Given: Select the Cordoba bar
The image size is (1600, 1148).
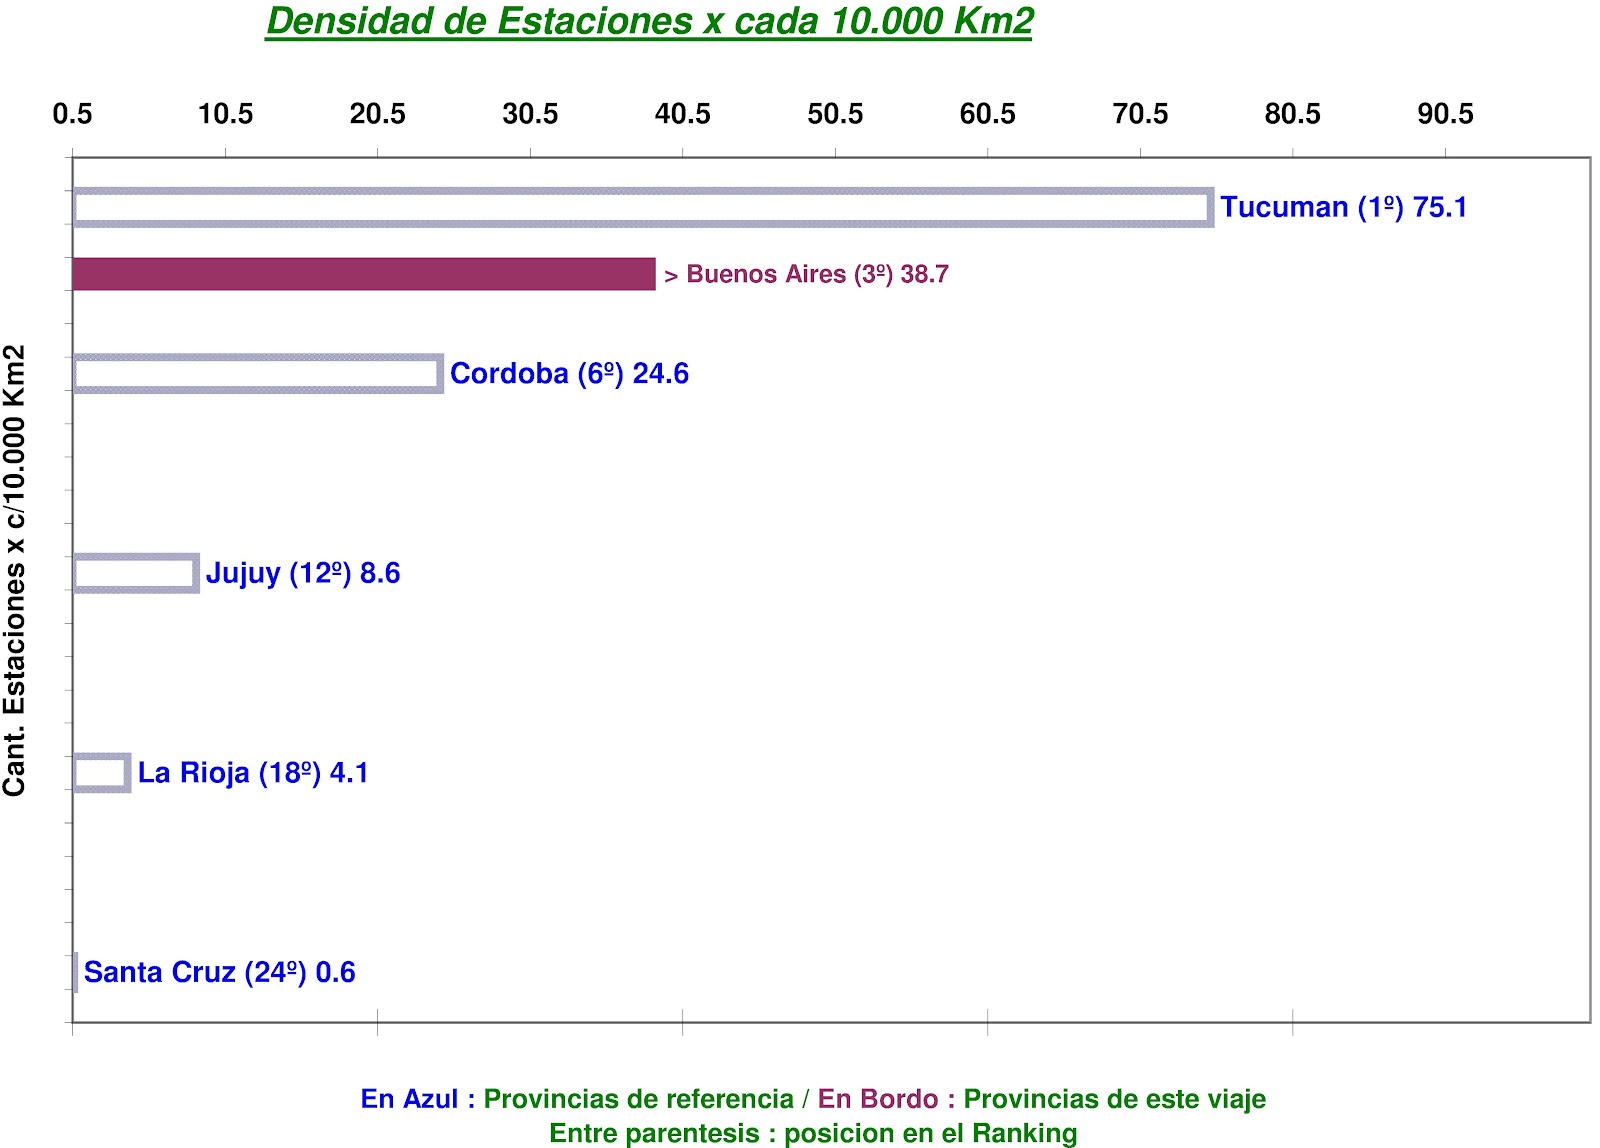Looking at the screenshot, I should [x=258, y=373].
